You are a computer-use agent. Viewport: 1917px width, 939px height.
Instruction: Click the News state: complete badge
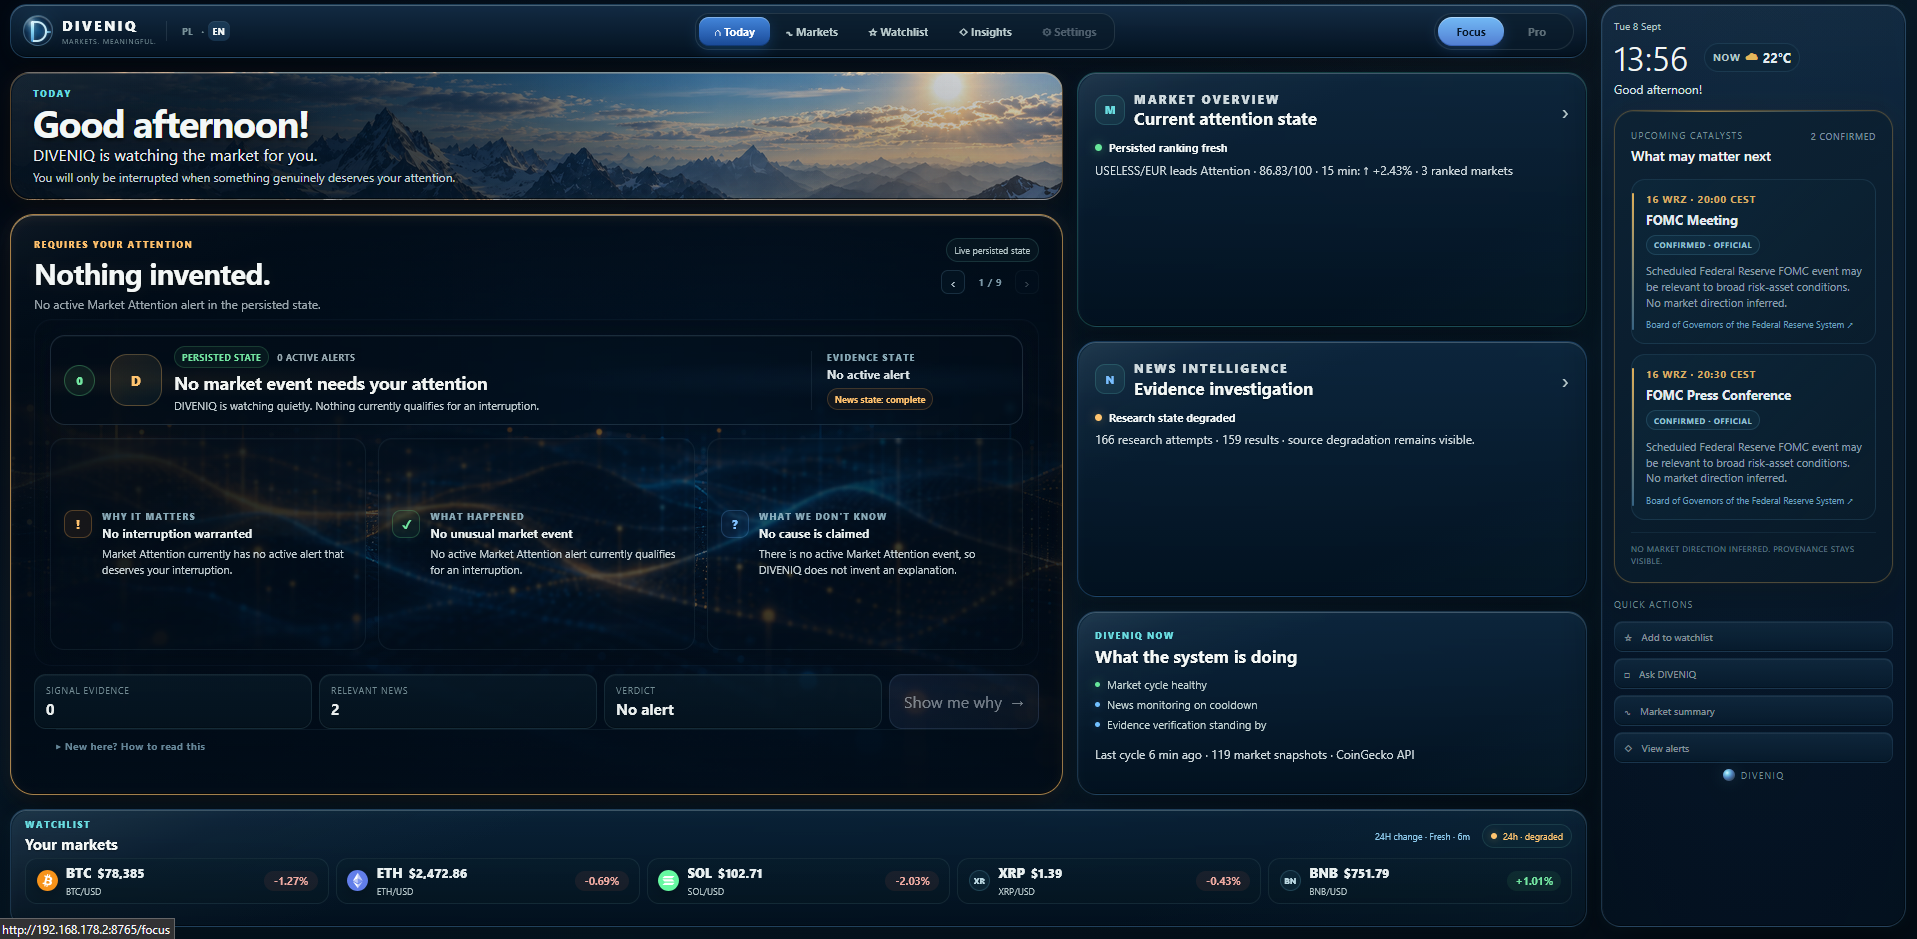pos(880,399)
